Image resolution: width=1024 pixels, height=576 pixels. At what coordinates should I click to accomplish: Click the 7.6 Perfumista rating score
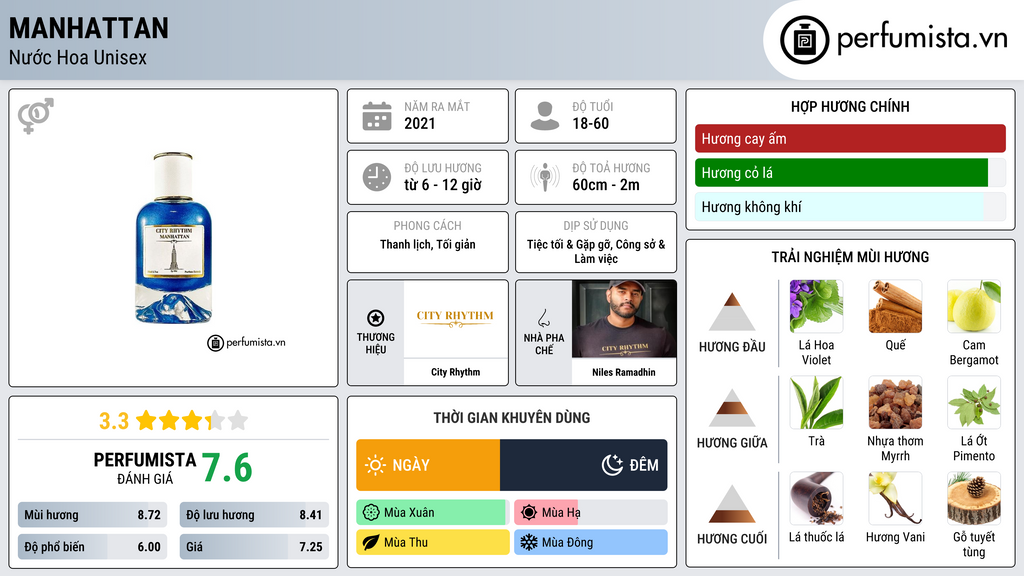[x=227, y=468]
